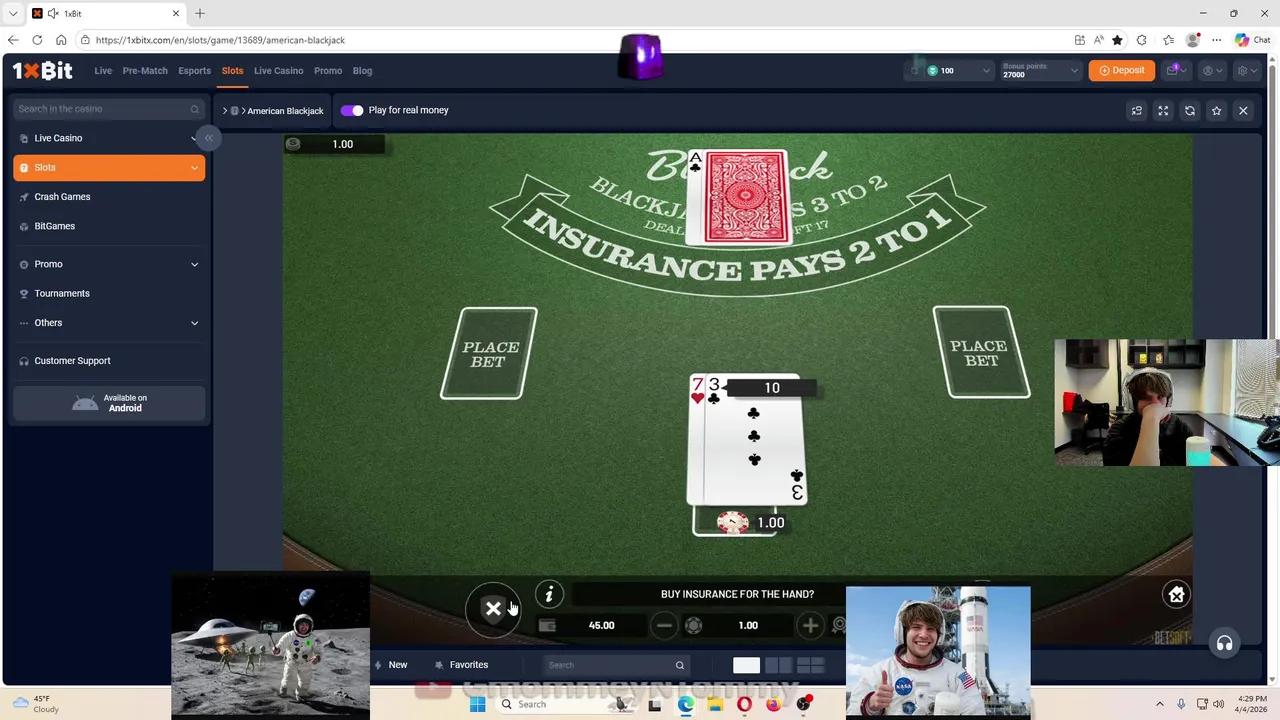1280x720 pixels.
Task: Click the American Blackjack breadcrumb
Action: click(x=285, y=111)
